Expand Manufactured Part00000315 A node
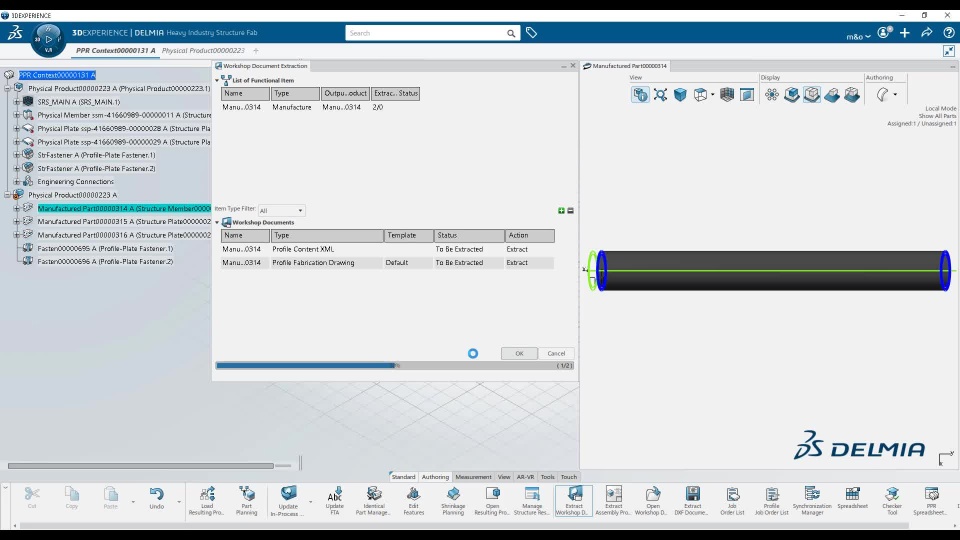The width and height of the screenshot is (960, 540). 17,221
